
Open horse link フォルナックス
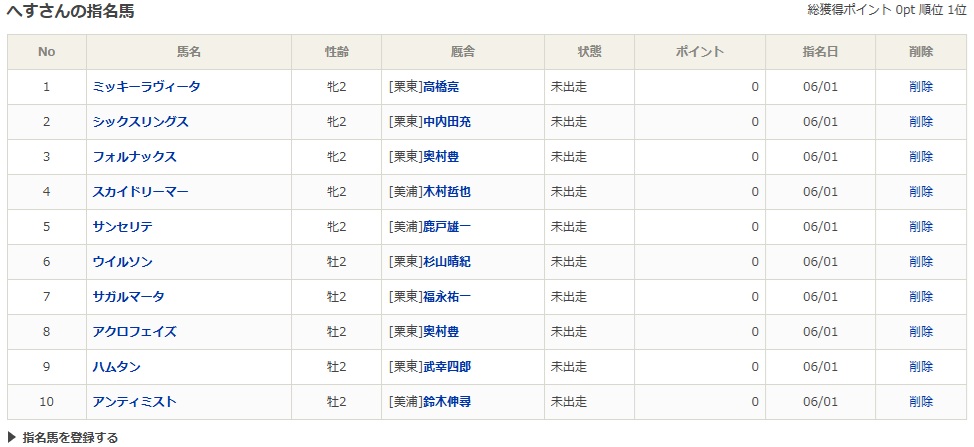(135, 156)
